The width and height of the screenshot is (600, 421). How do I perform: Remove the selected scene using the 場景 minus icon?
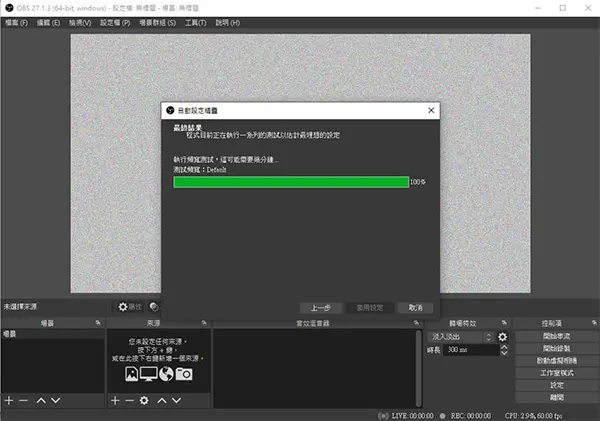coord(24,400)
